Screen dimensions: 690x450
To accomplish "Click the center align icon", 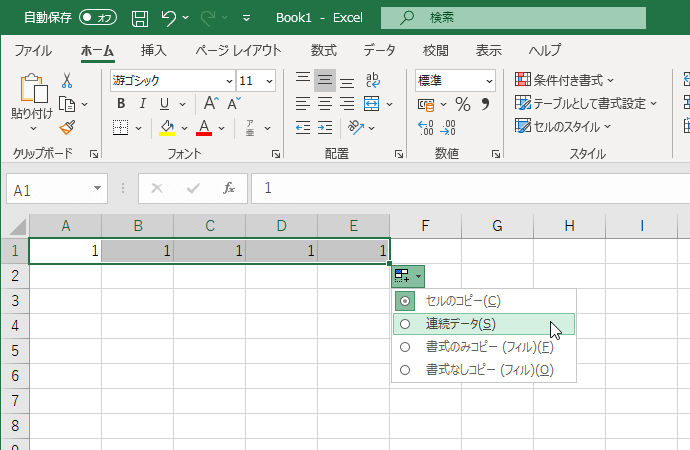I will click(324, 103).
